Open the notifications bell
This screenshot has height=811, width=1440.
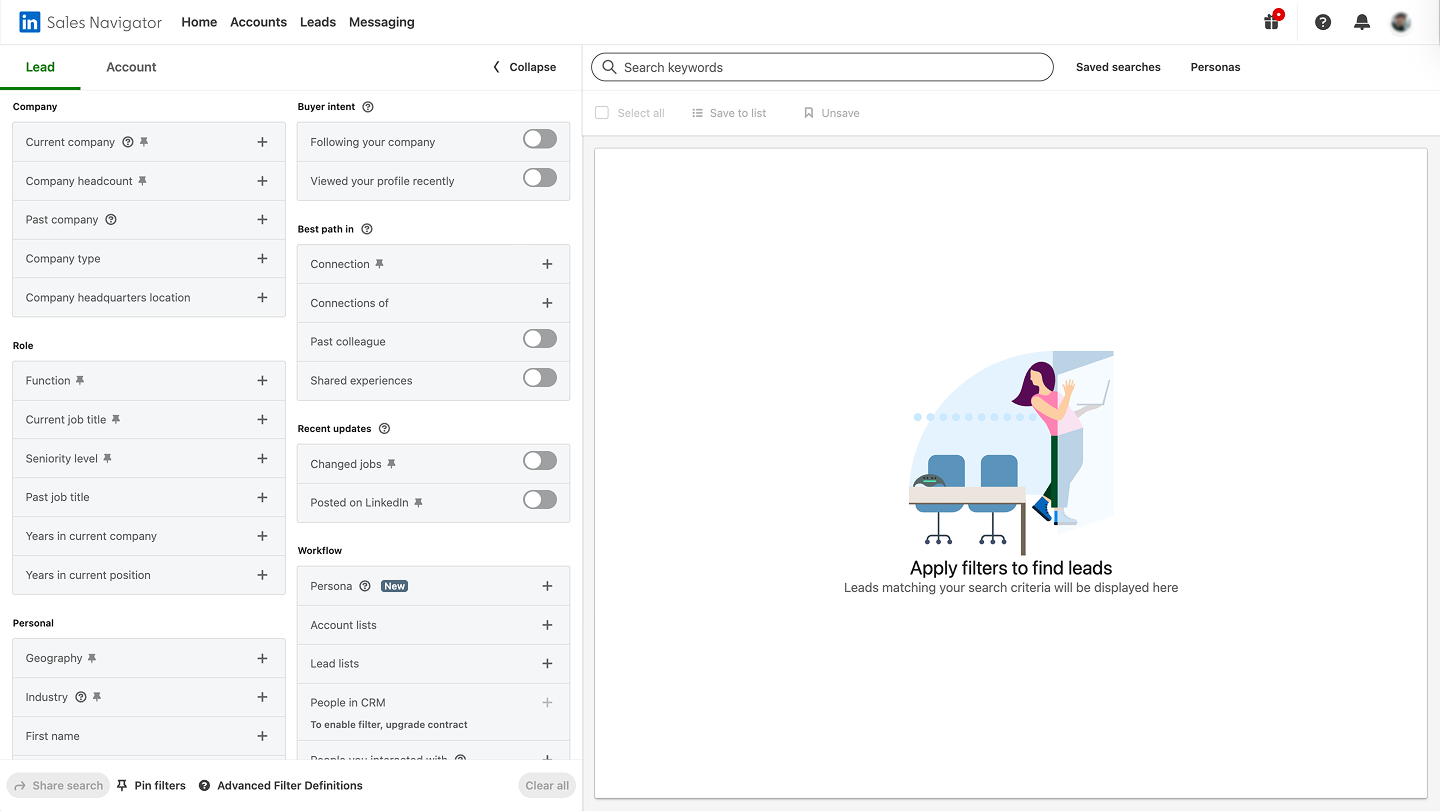tap(1361, 21)
